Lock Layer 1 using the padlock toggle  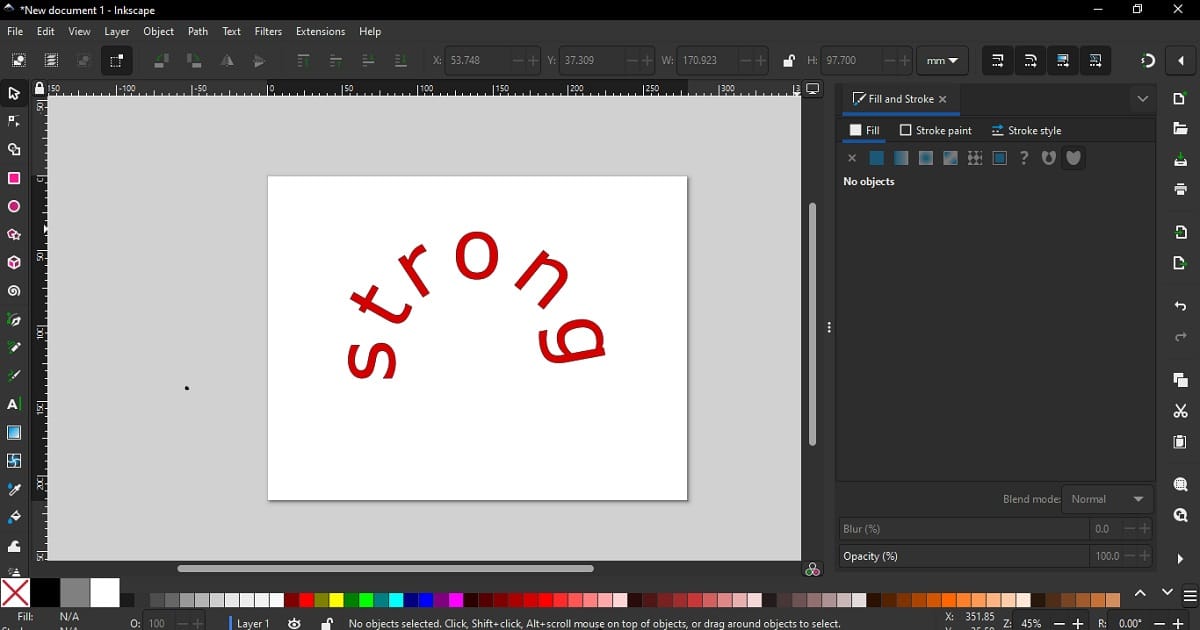tap(327, 623)
